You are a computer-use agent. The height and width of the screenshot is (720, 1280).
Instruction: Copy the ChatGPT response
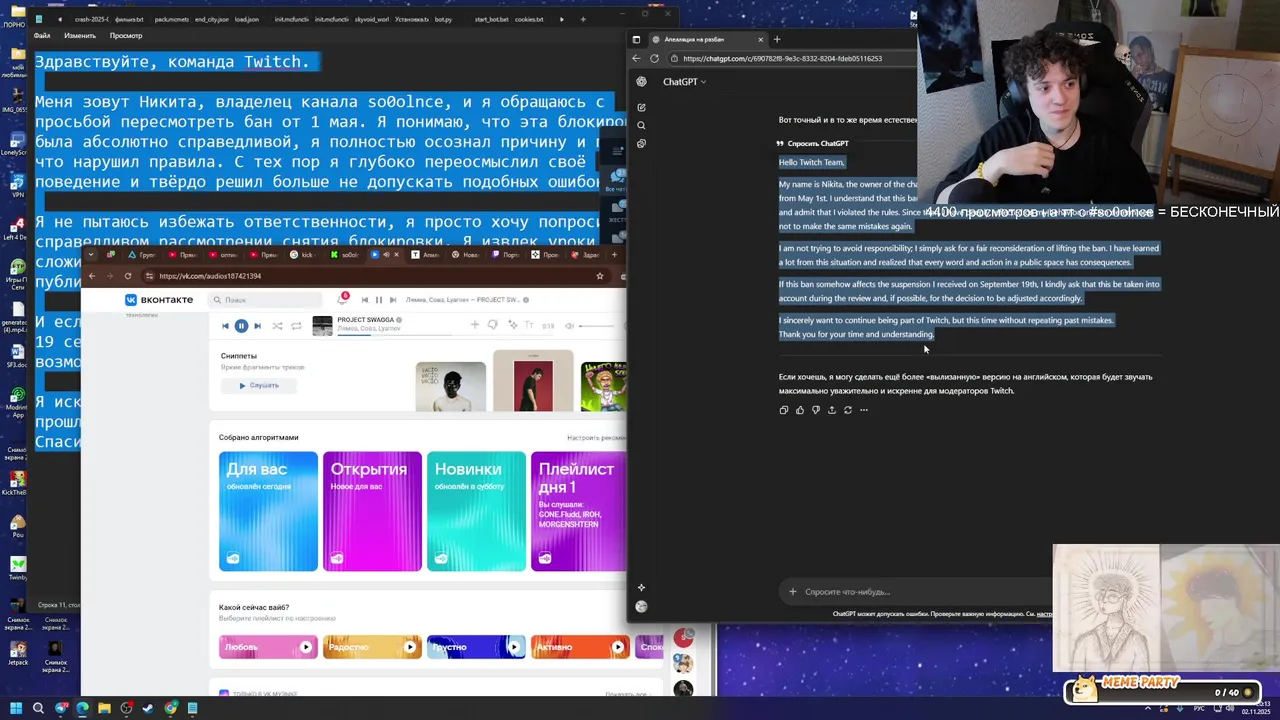pyautogui.click(x=783, y=410)
